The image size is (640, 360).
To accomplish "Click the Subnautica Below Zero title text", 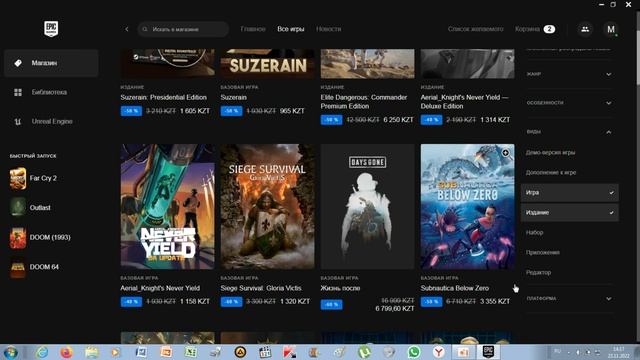I will click(x=455, y=288).
